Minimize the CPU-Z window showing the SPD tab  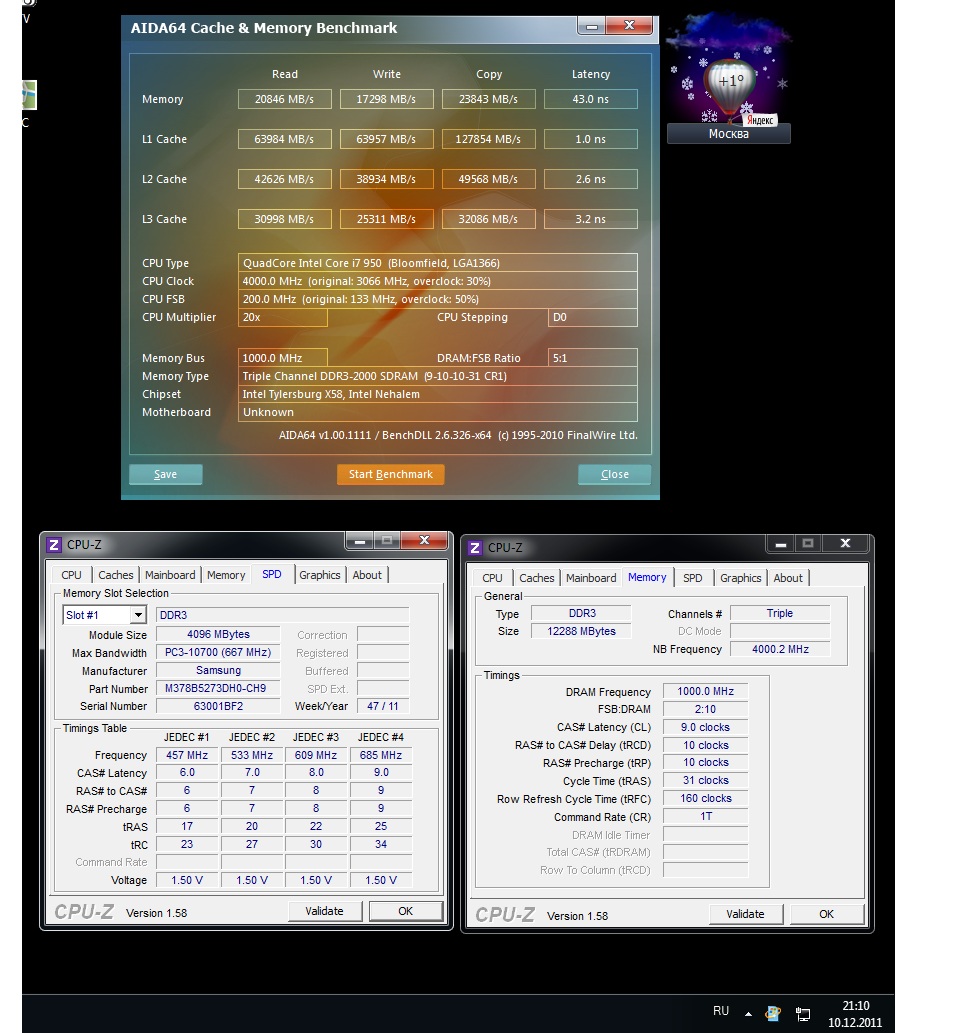coord(360,541)
